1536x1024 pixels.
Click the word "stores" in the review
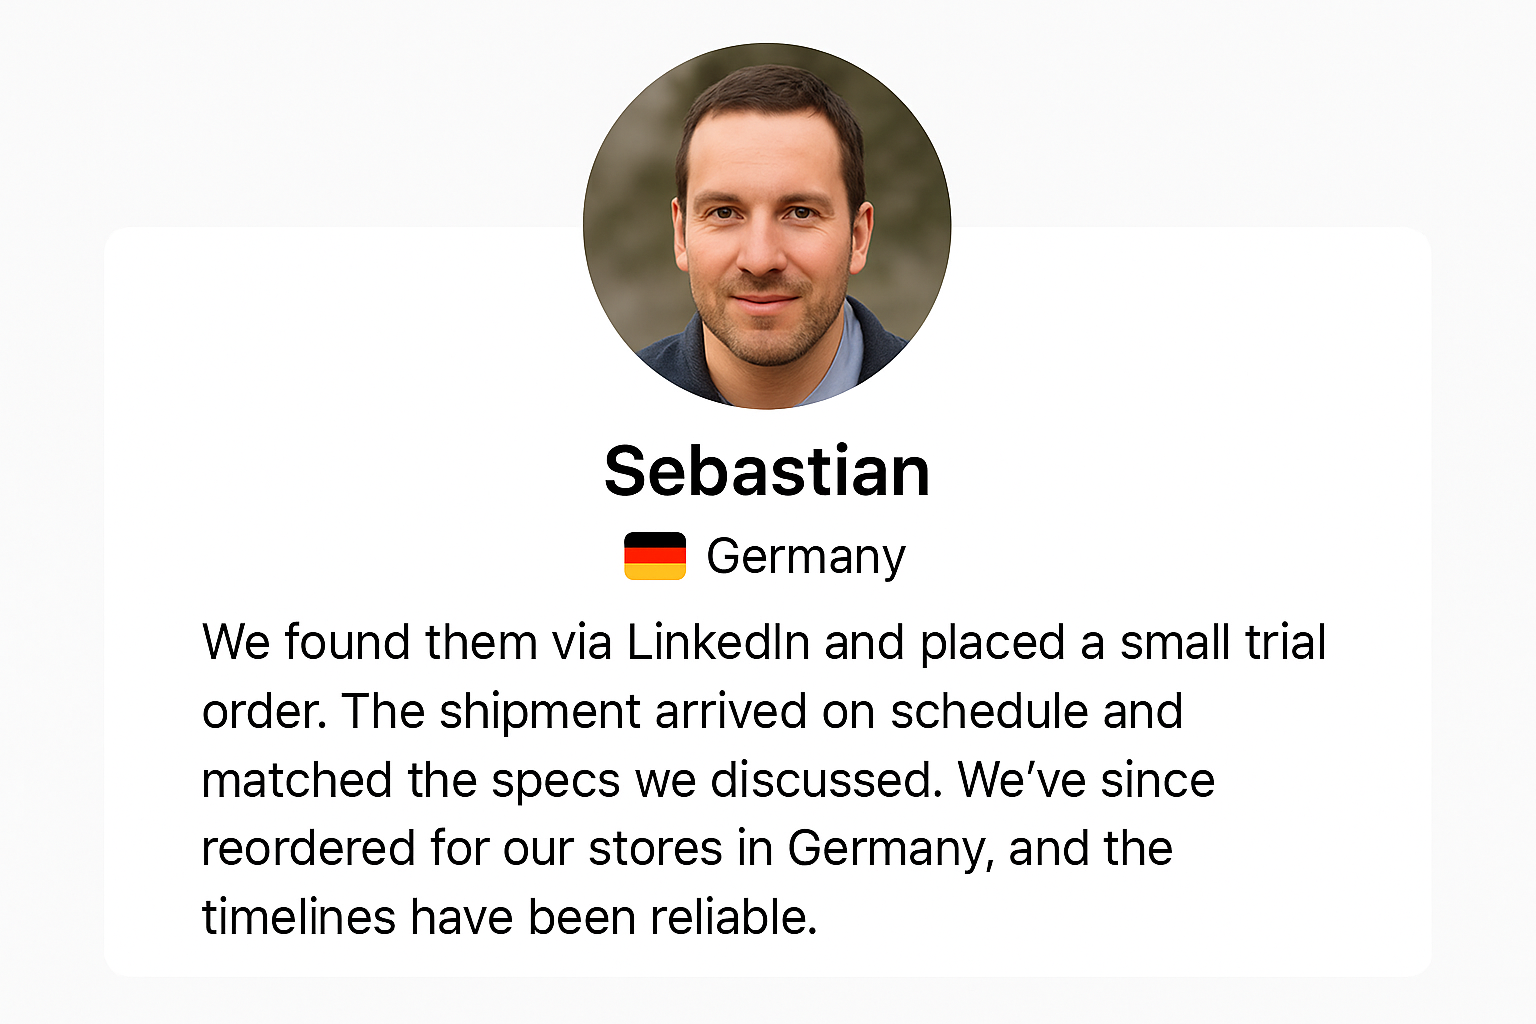655,850
